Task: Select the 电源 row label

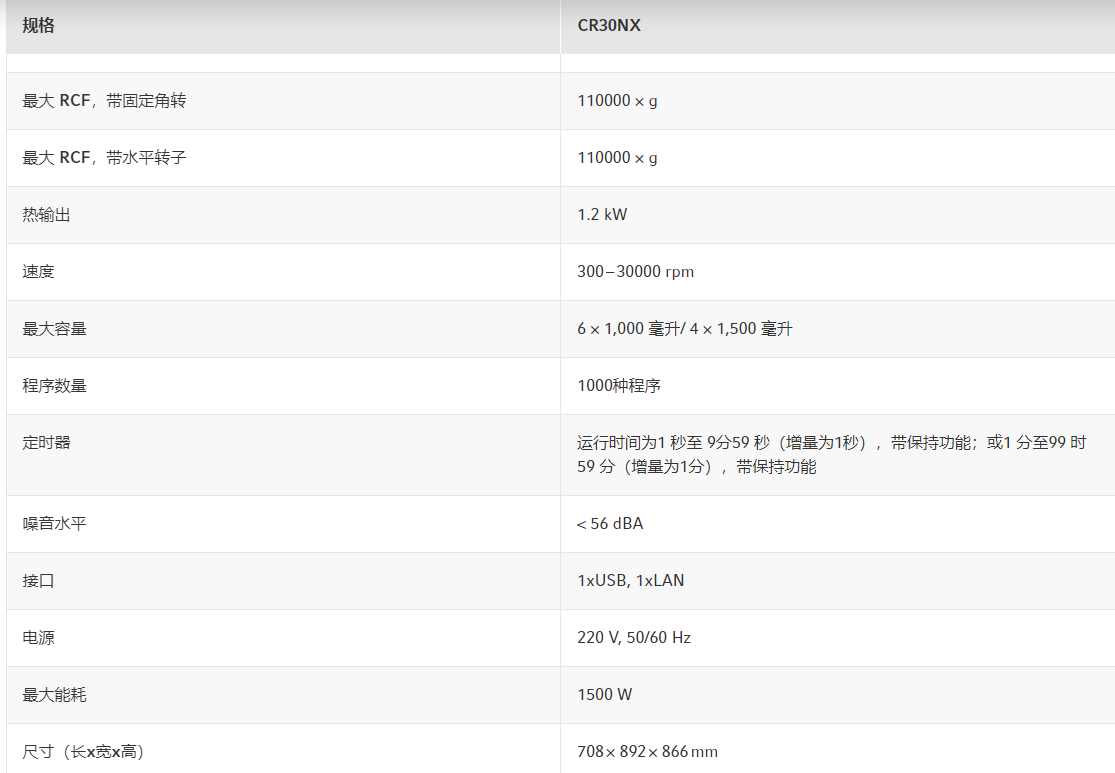Action: click(39, 638)
